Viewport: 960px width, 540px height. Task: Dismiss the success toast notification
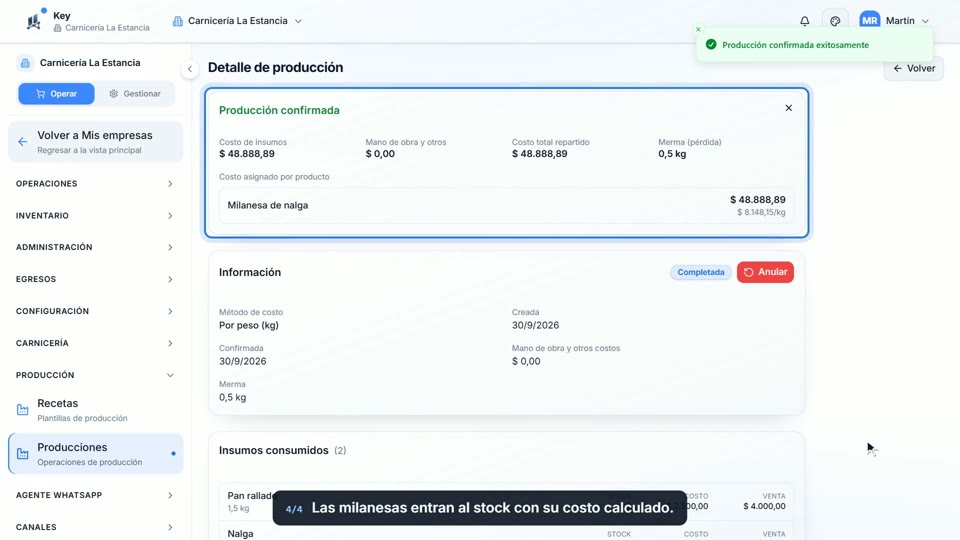click(698, 29)
